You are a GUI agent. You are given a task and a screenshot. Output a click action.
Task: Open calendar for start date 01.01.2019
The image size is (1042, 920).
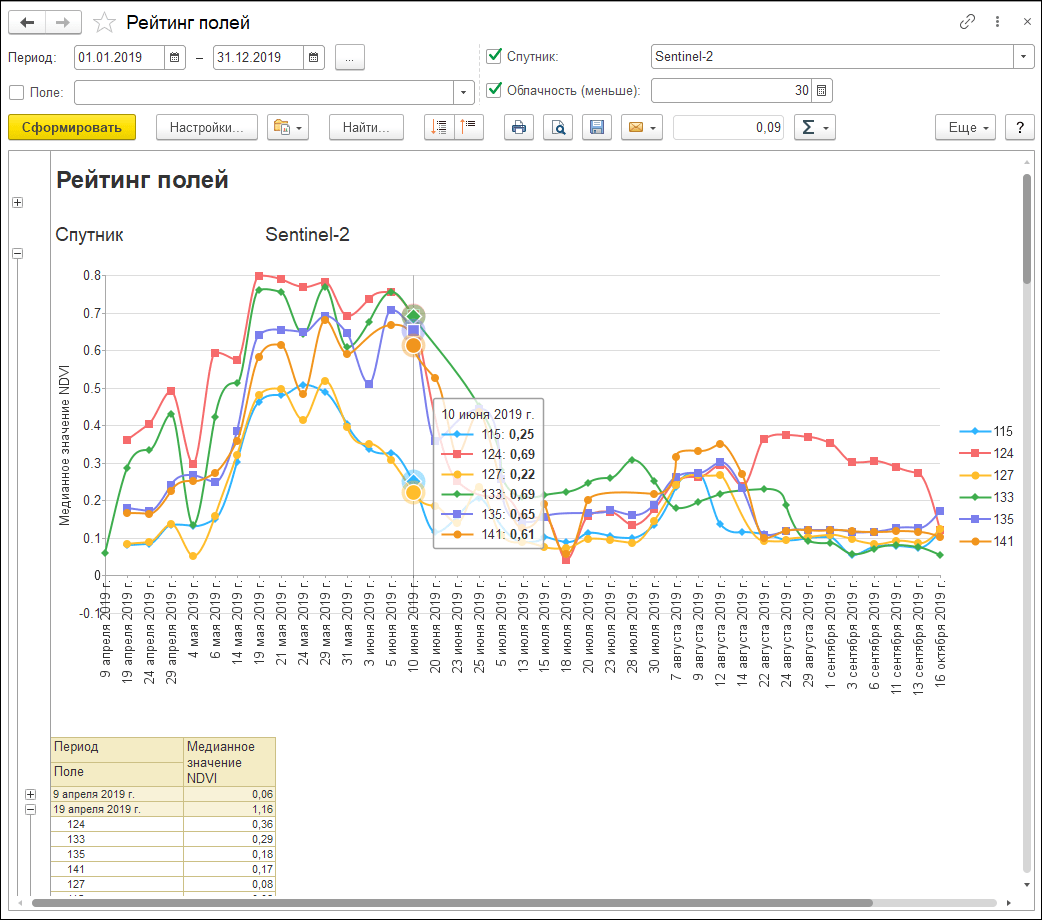click(175, 58)
